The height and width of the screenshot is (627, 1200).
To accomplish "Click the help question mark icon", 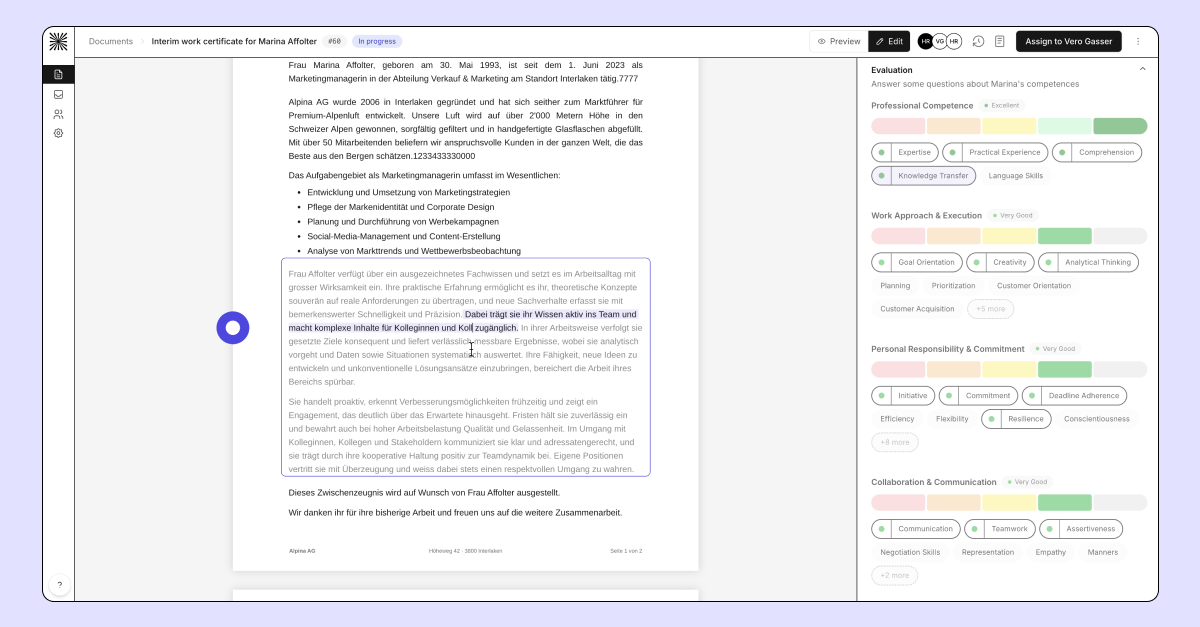I will pyautogui.click(x=59, y=585).
